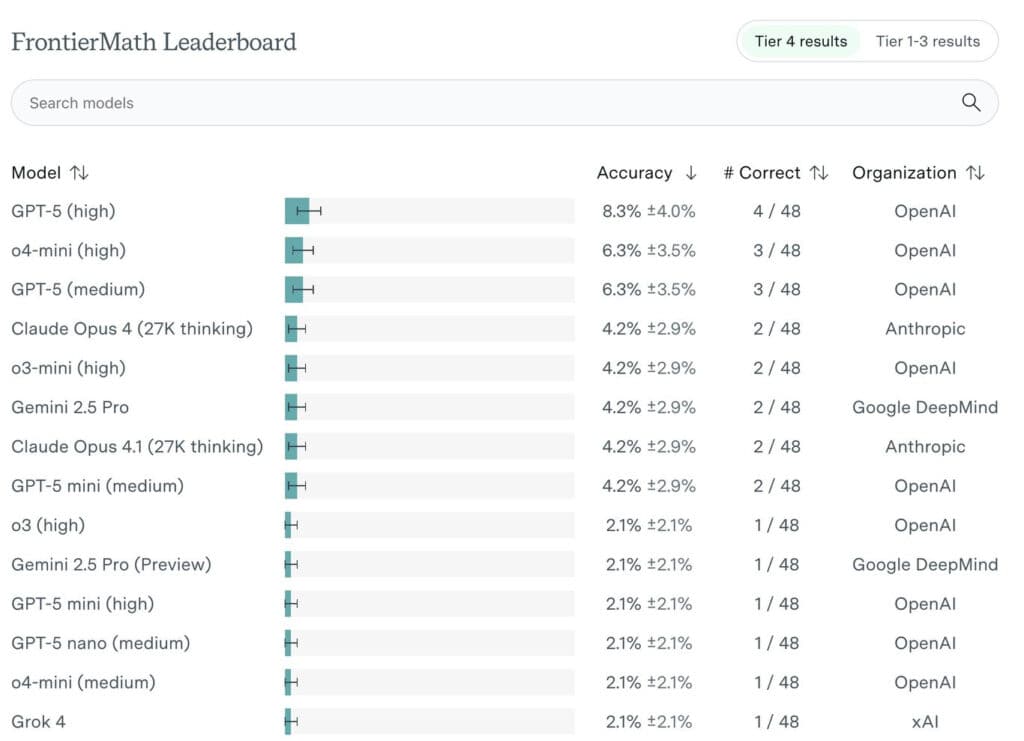Click the Accuracy column header
Screen dimensions: 1024x741
634,172
